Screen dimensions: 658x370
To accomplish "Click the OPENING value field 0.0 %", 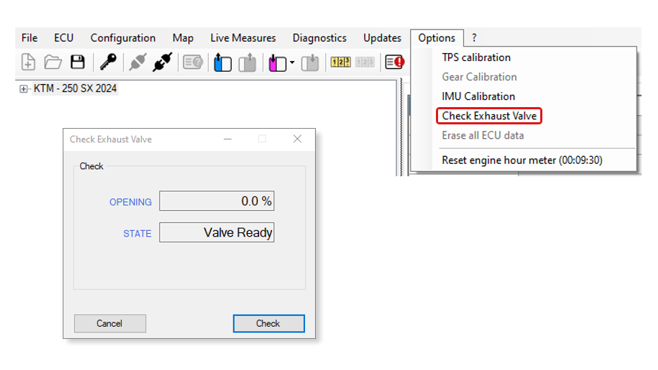I will (x=217, y=201).
